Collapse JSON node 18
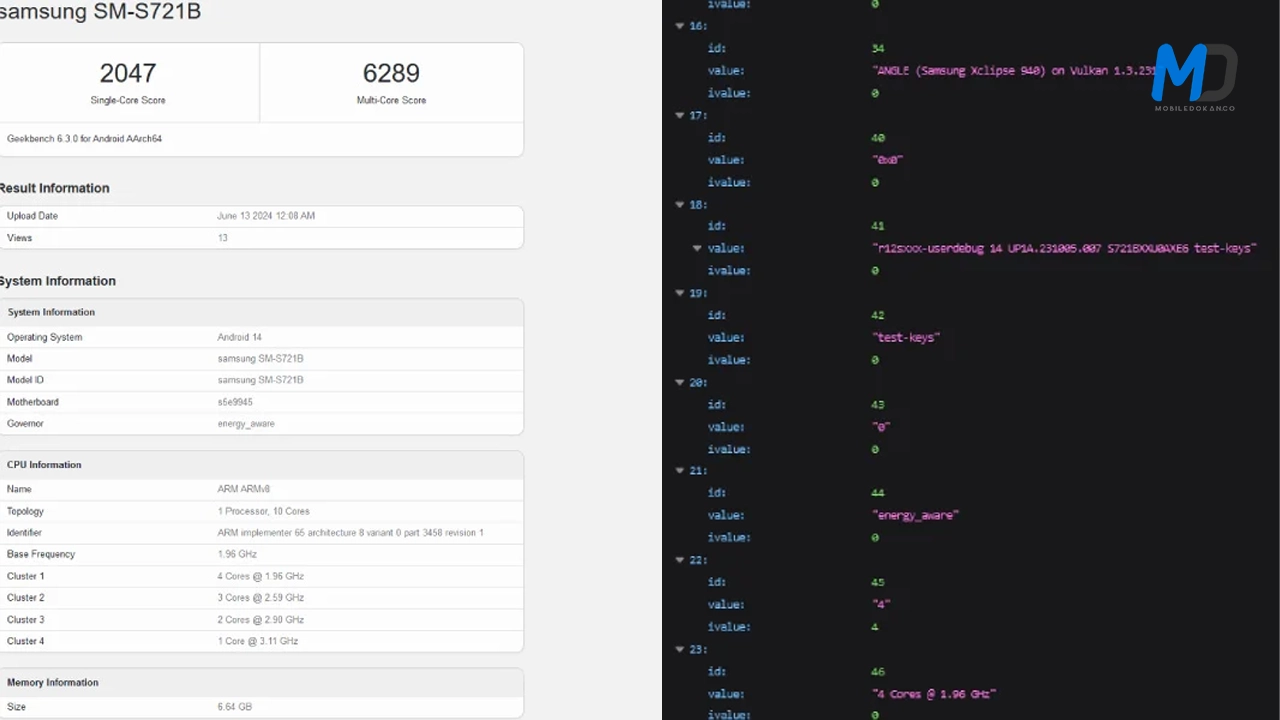This screenshot has height=720, width=1280. click(681, 204)
